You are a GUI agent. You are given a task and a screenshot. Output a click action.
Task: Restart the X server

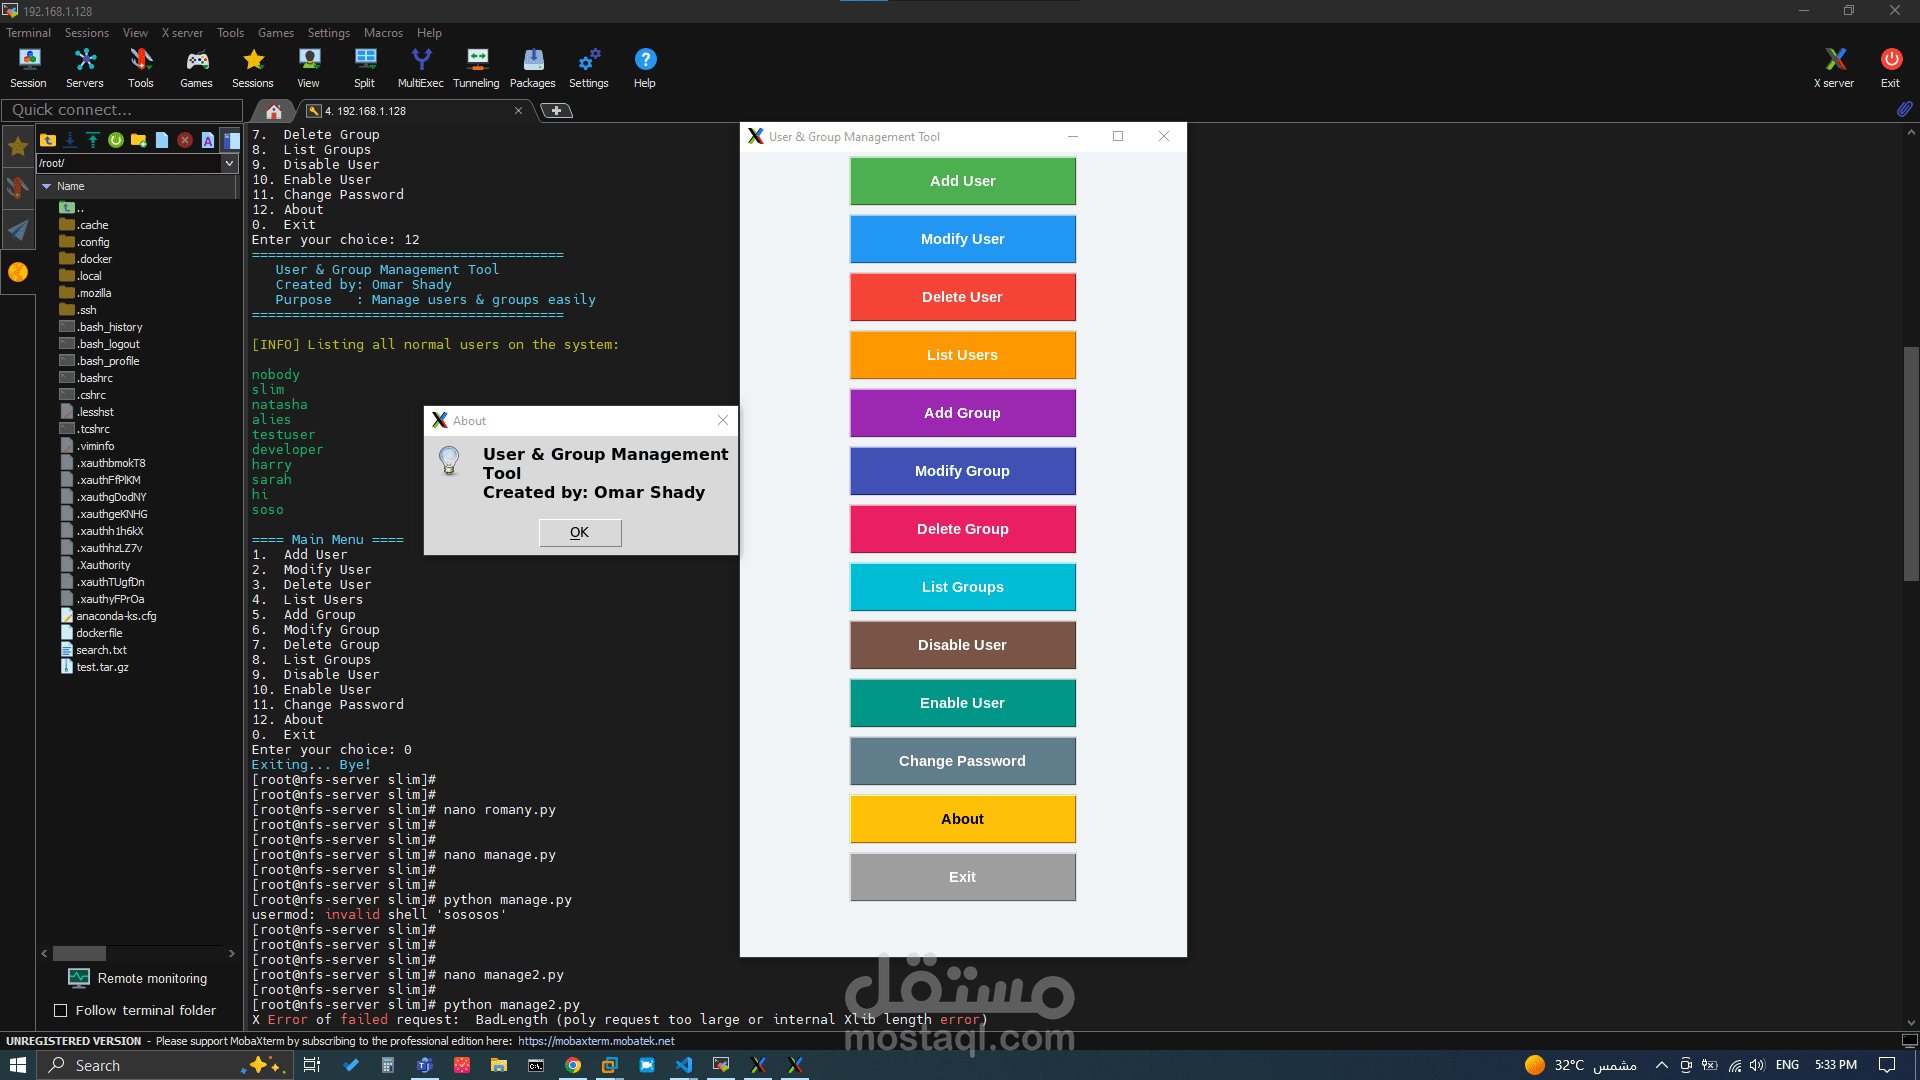pyautogui.click(x=1833, y=66)
